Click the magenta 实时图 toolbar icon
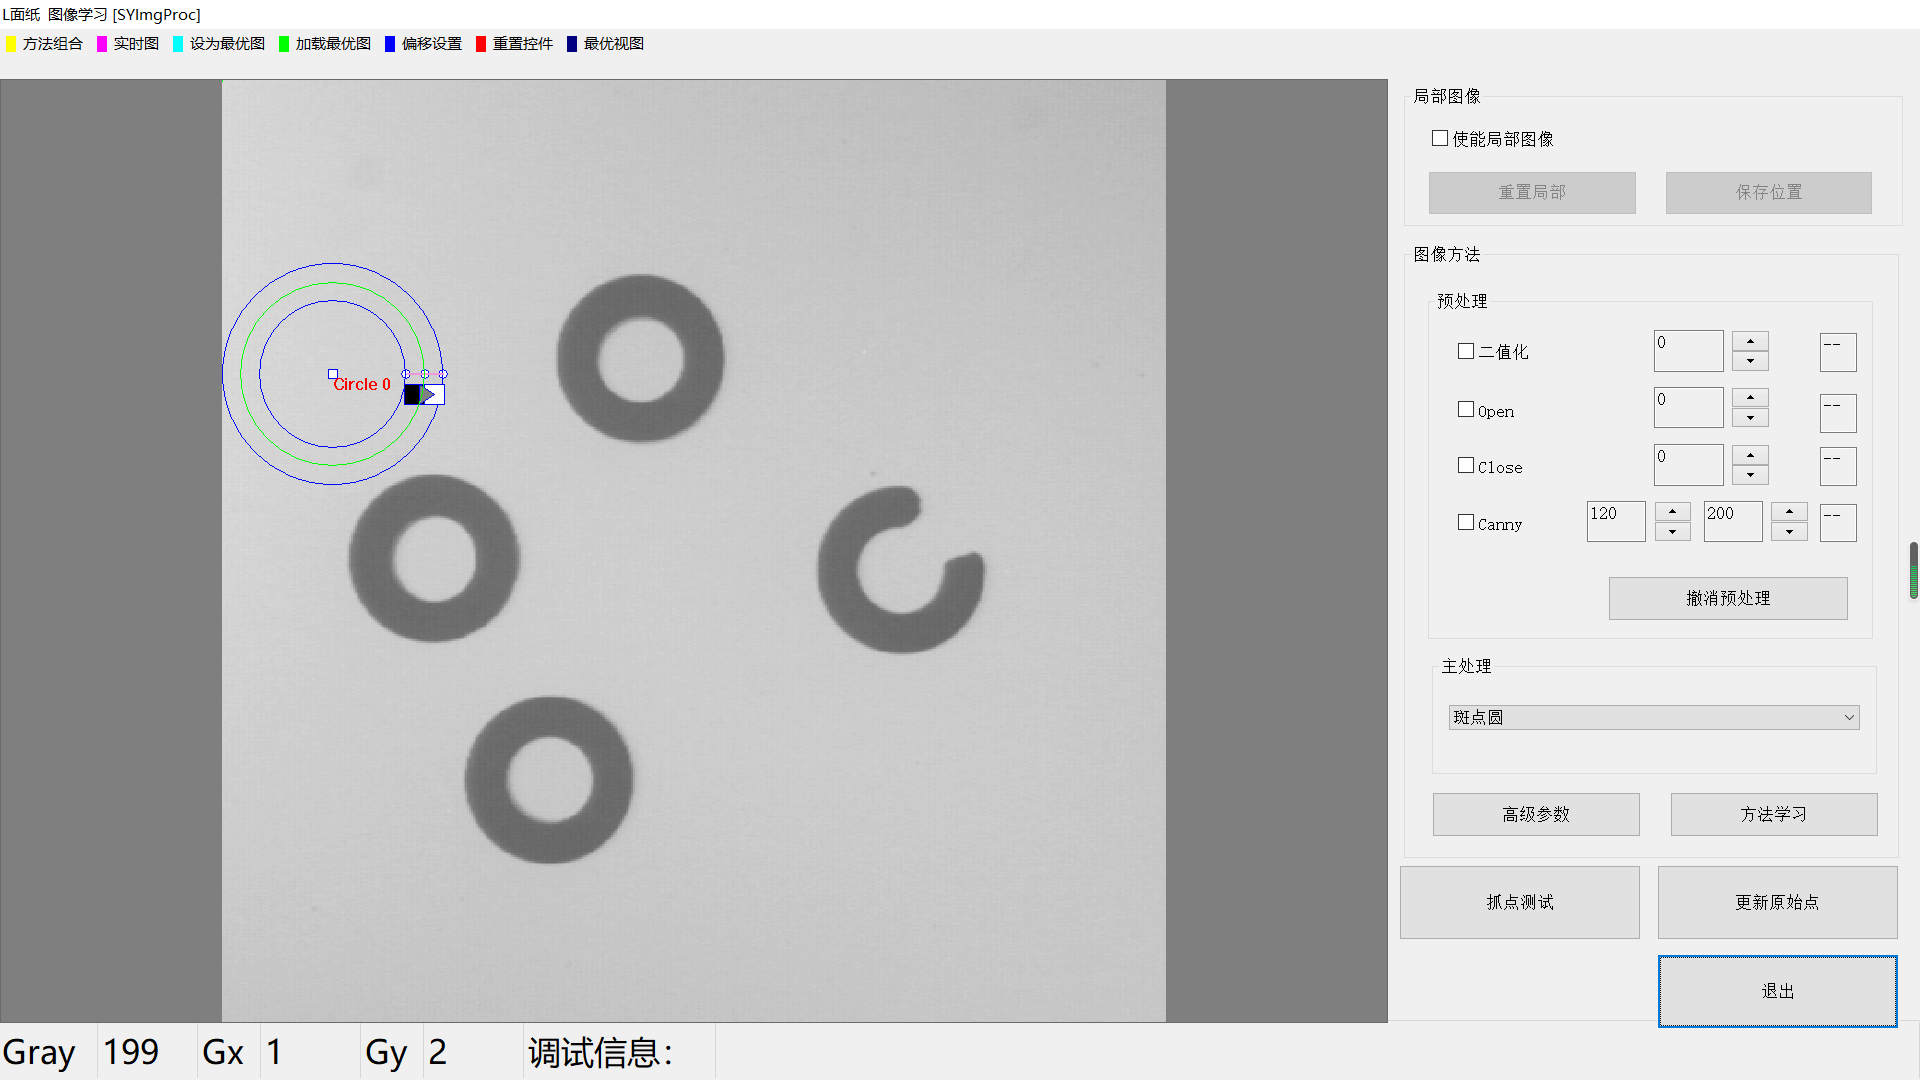Image resolution: width=1920 pixels, height=1080 pixels. tap(102, 44)
